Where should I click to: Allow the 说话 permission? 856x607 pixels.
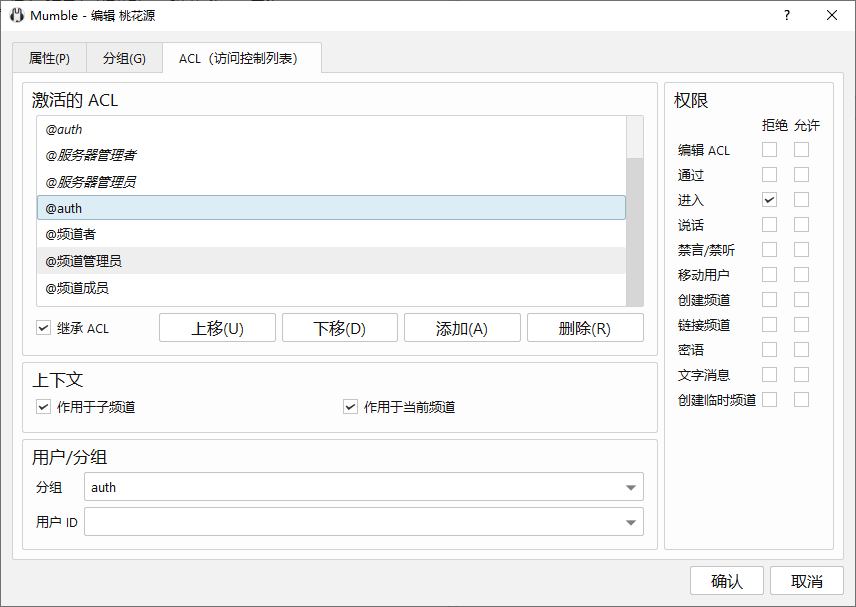pos(801,225)
